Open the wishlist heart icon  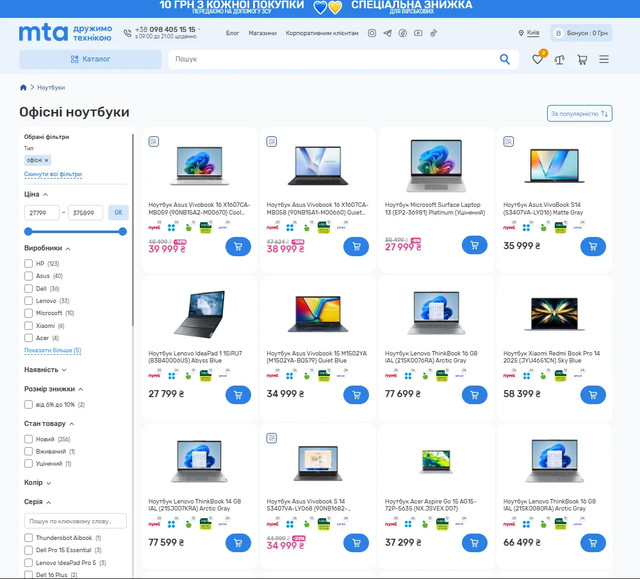[538, 60]
